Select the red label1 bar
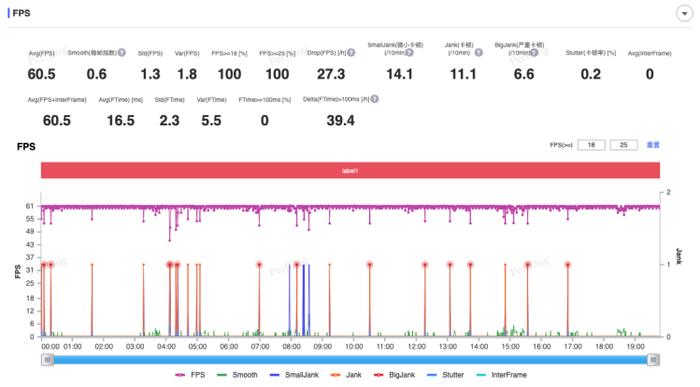Screen dimensions: 700x387 tap(350, 171)
